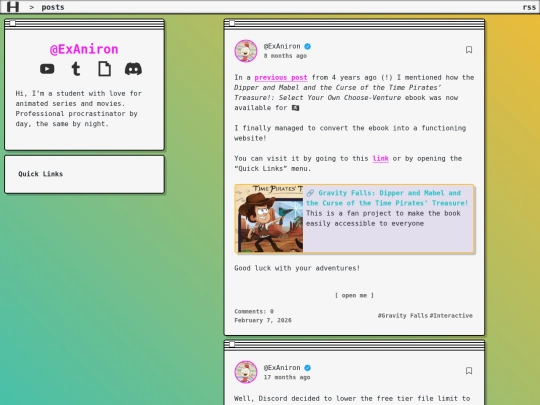This screenshot has width=540, height=405.
Task: Click the chain link icon in the card
Action: [x=310, y=193]
